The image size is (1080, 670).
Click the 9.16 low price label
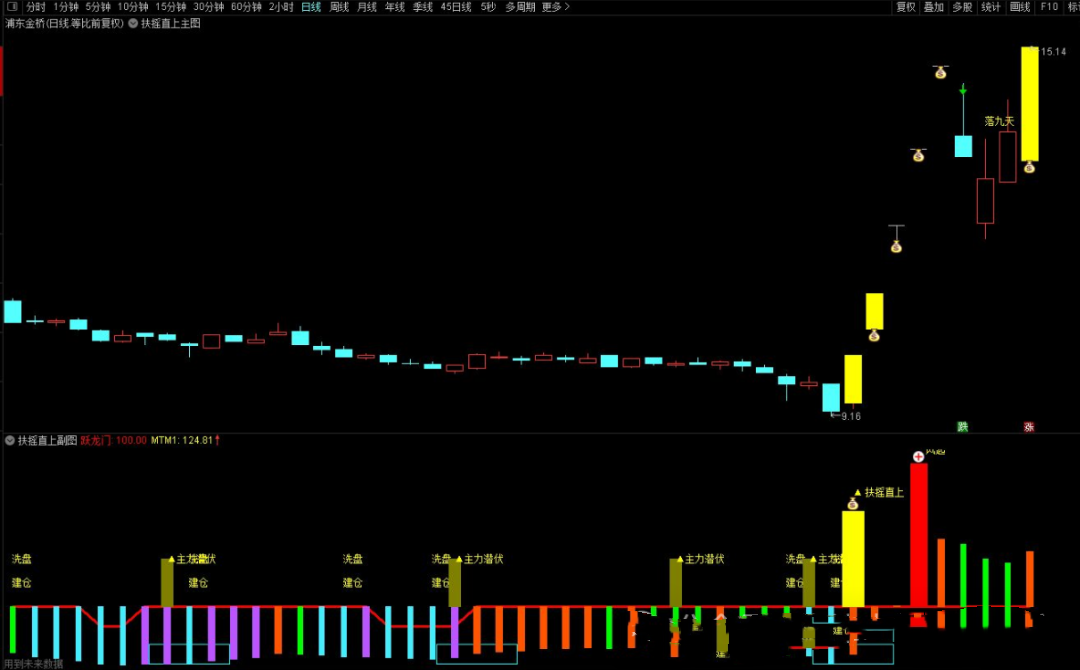click(x=850, y=416)
